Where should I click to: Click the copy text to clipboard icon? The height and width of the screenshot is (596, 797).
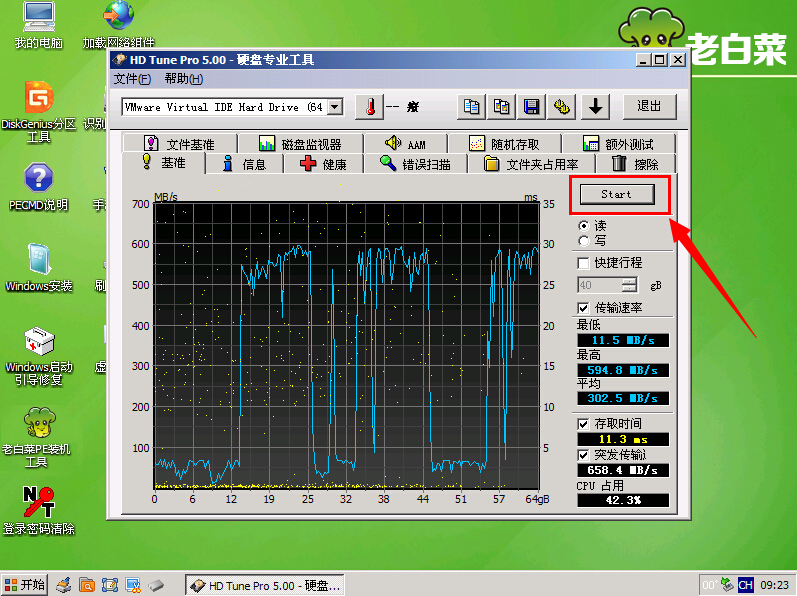pos(471,107)
